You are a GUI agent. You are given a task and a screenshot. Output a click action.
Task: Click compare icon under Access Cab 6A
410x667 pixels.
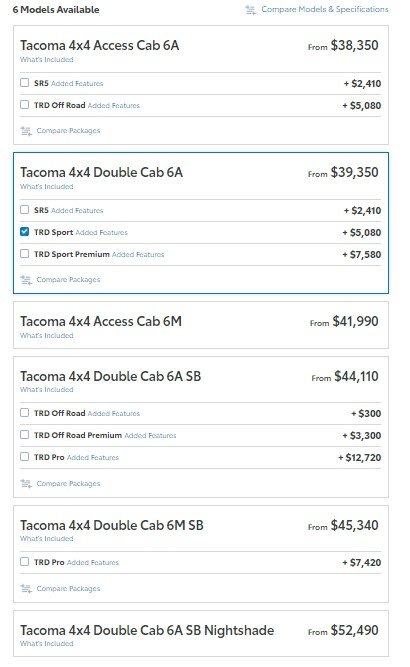tap(26, 131)
